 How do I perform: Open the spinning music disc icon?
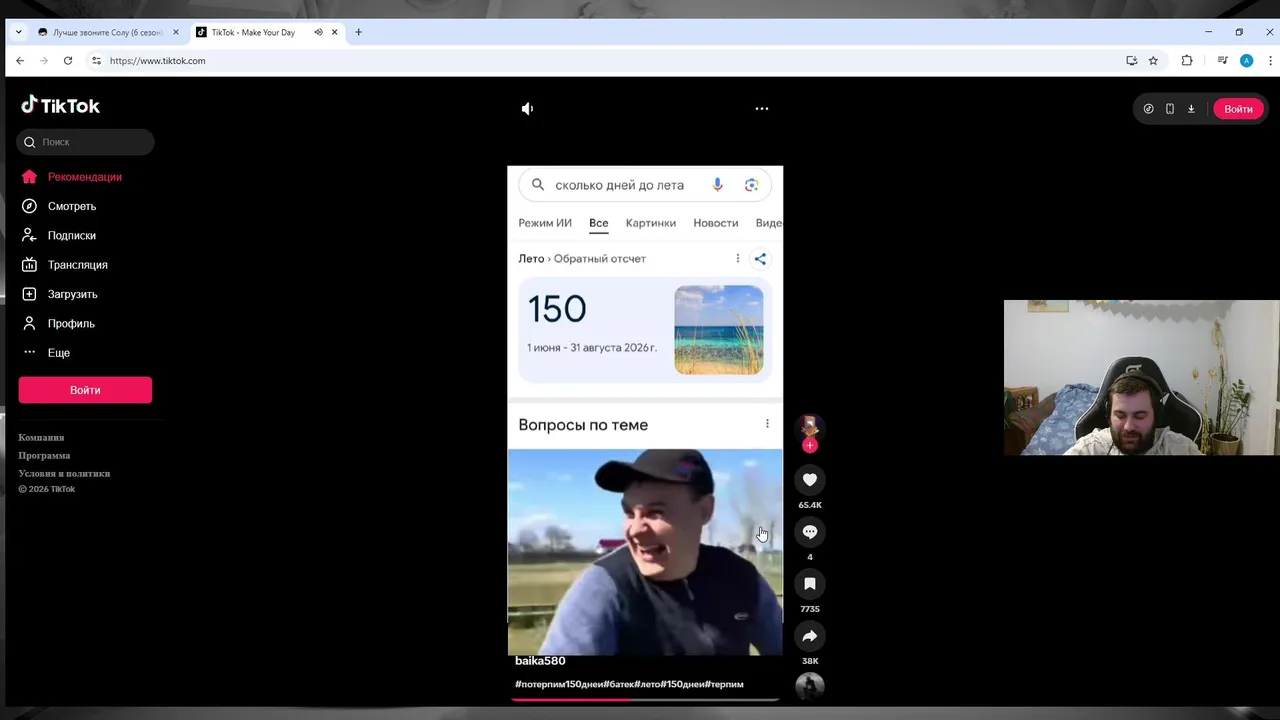tap(810, 686)
